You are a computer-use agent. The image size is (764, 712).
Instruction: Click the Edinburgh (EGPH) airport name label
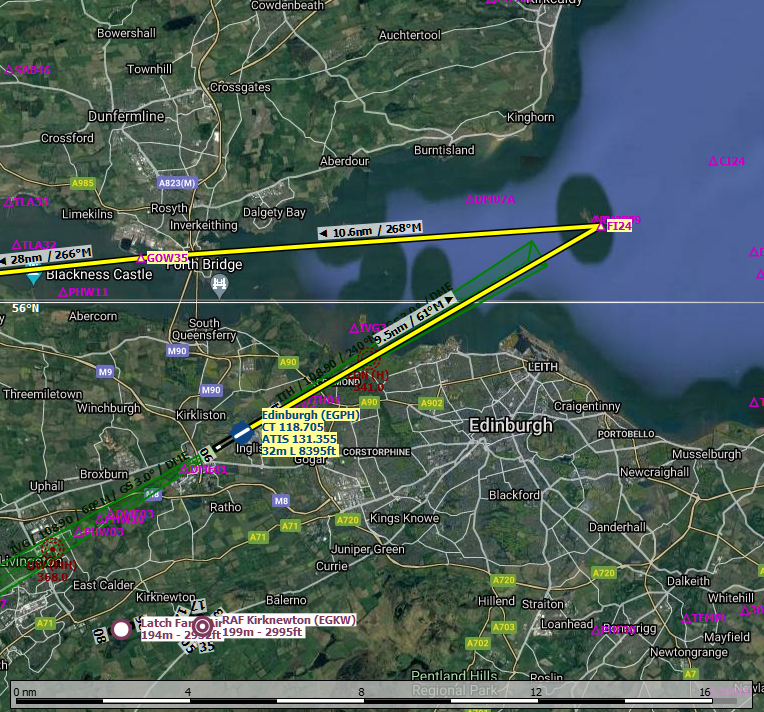310,415
